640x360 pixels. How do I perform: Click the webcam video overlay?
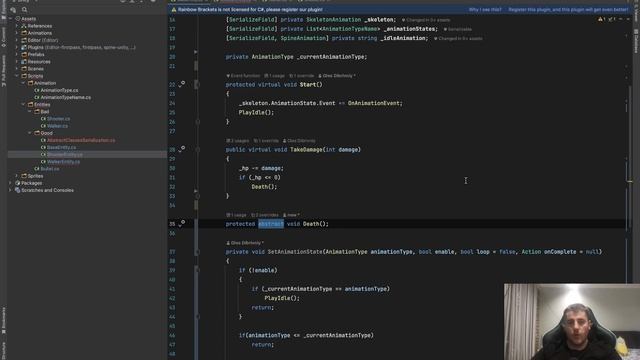click(572, 322)
